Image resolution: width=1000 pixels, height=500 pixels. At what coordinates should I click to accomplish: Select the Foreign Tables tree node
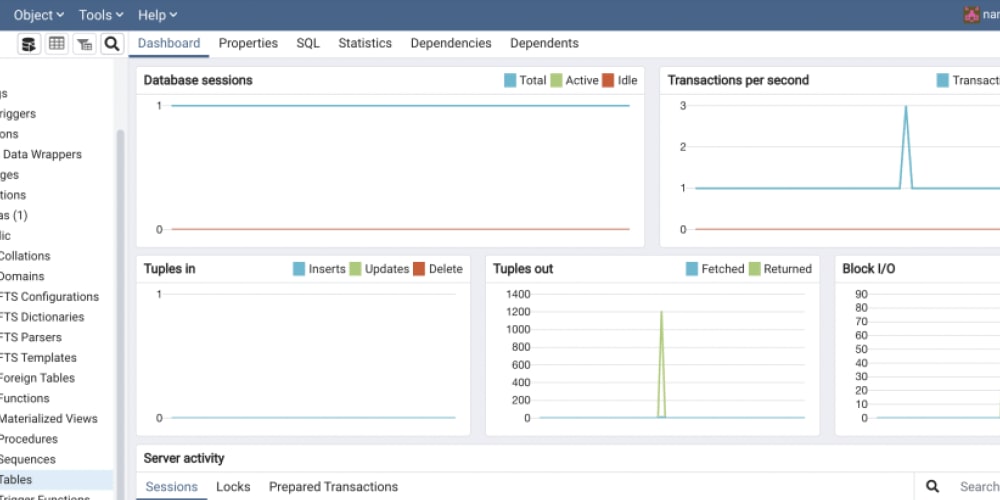[37, 378]
